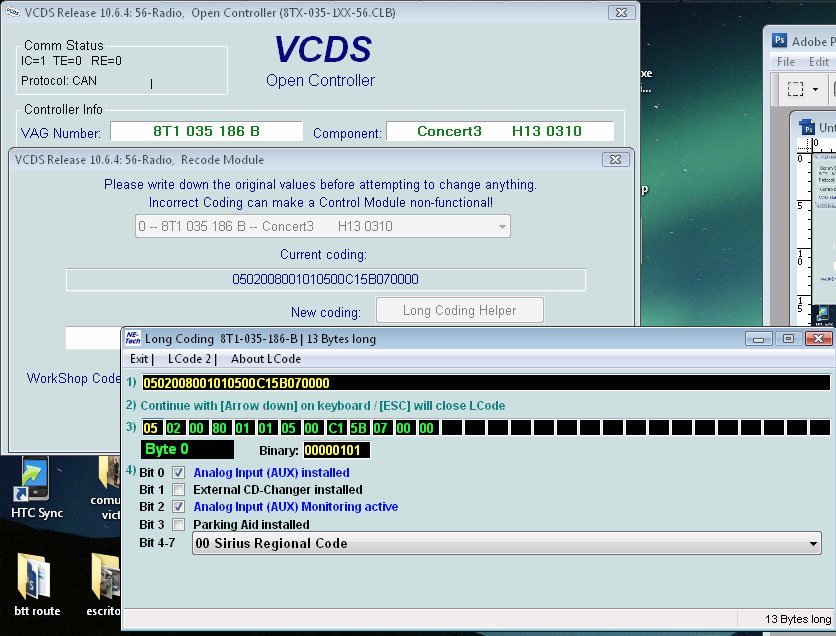Image resolution: width=836 pixels, height=636 pixels.
Task: Select byte 1 cell showing 02
Action: (x=173, y=428)
